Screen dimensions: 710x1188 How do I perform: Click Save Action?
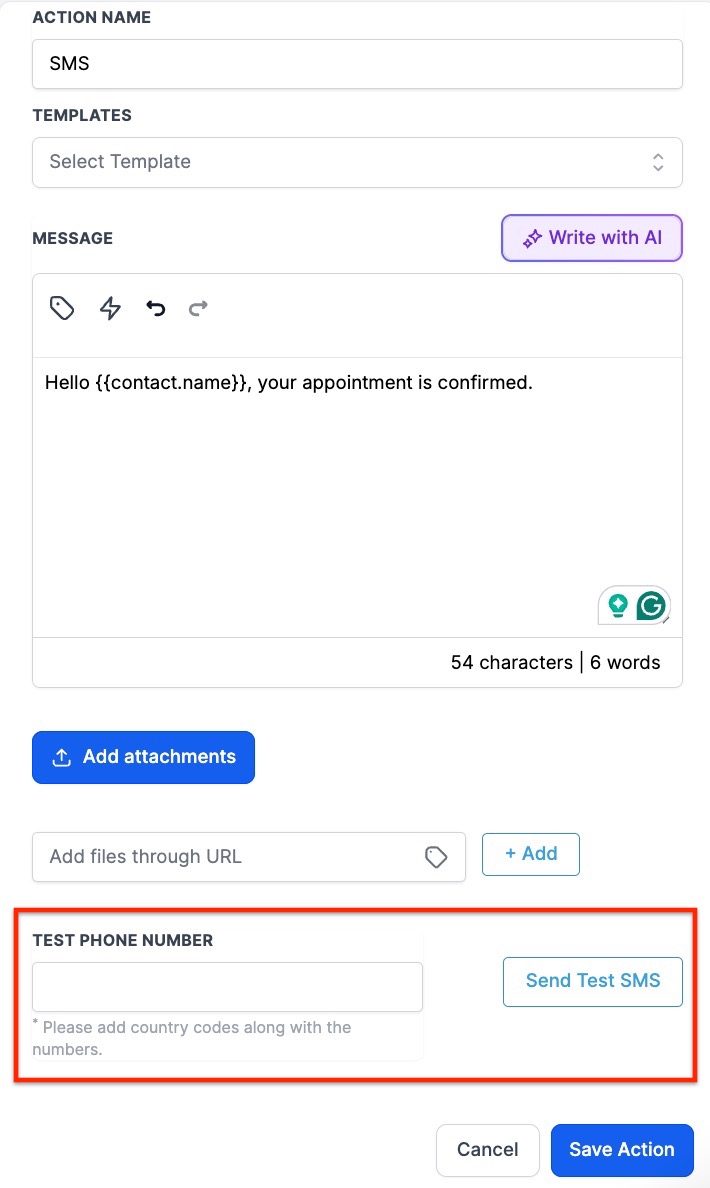(x=622, y=1150)
